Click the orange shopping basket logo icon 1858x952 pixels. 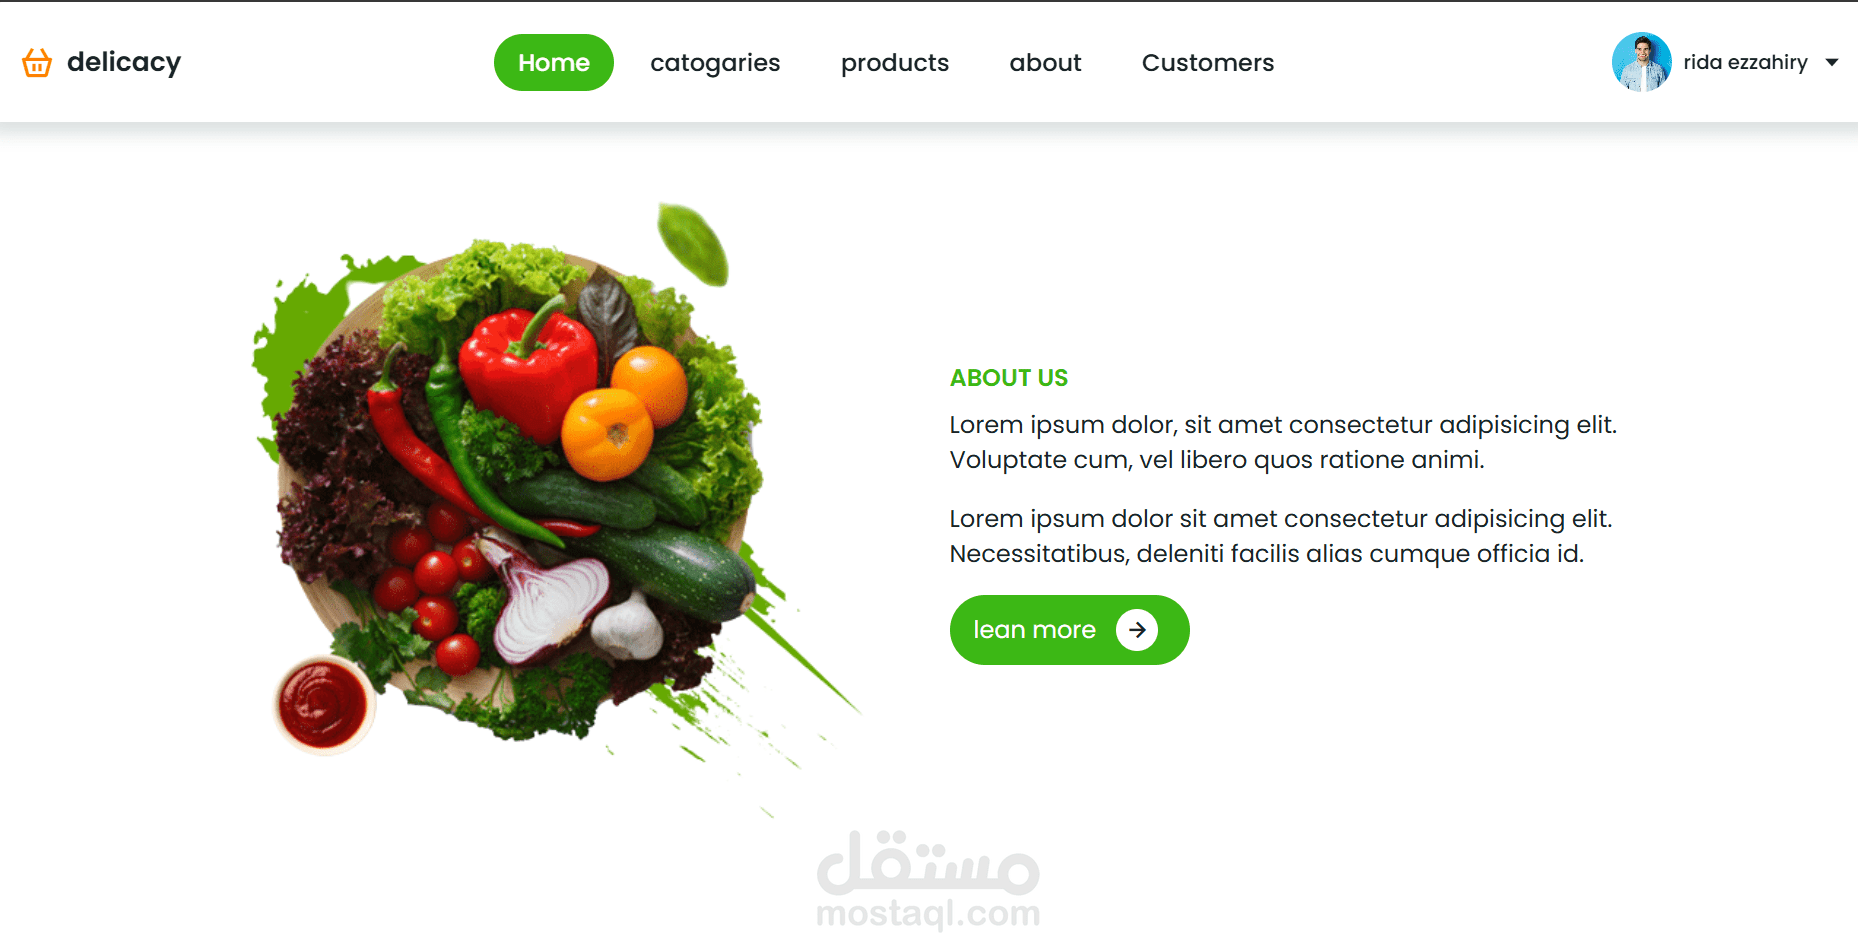point(37,62)
